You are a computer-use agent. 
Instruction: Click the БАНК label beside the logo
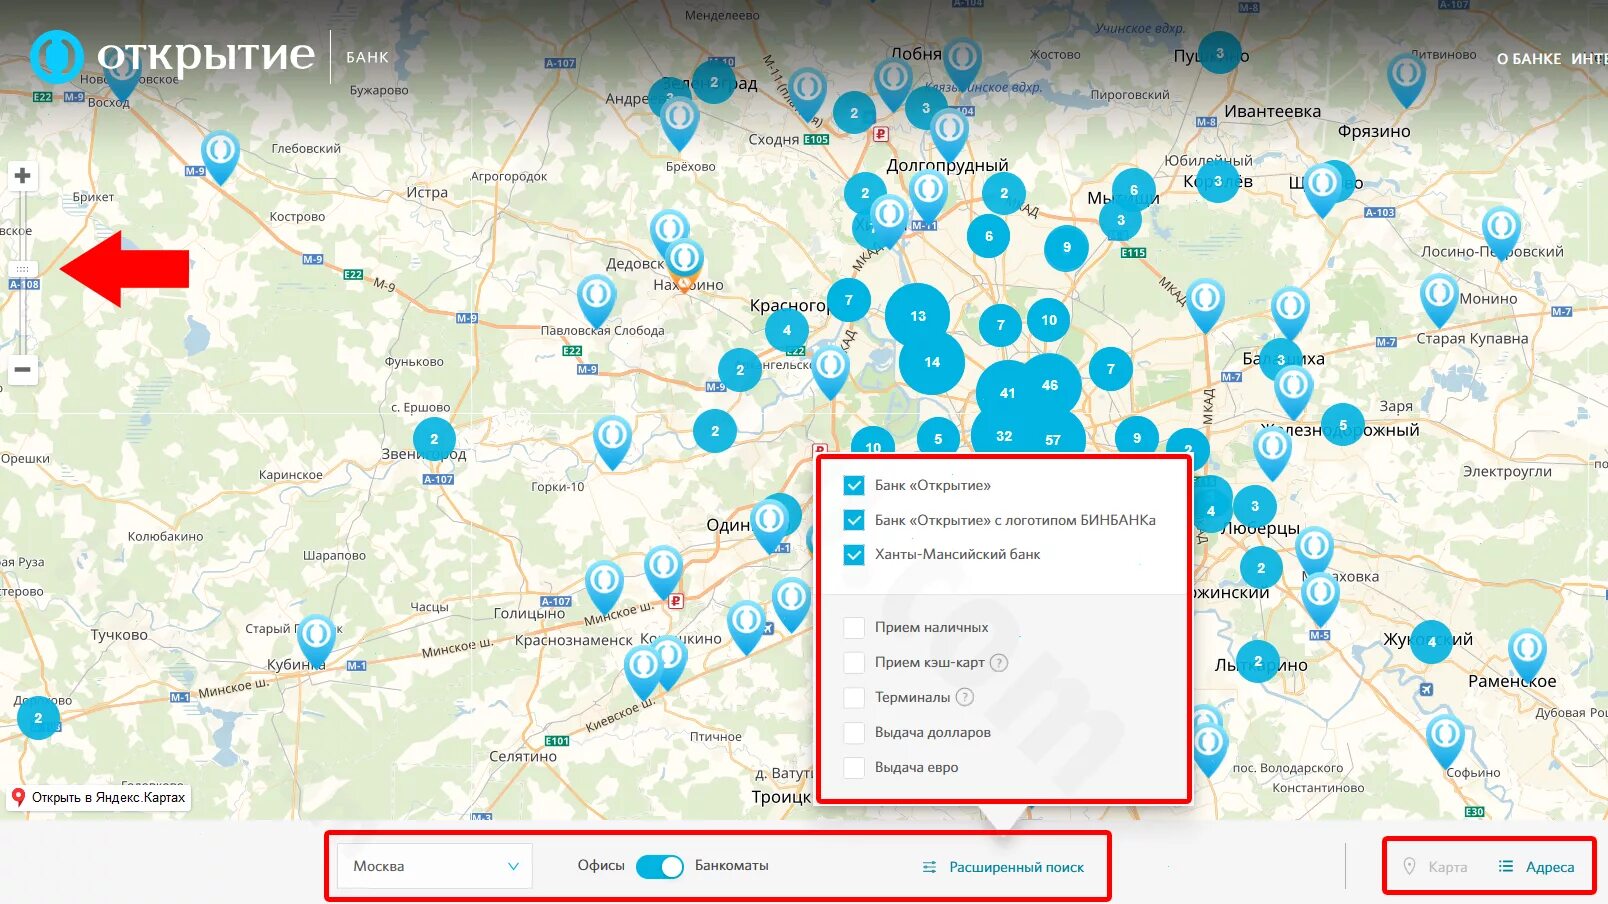(x=367, y=58)
